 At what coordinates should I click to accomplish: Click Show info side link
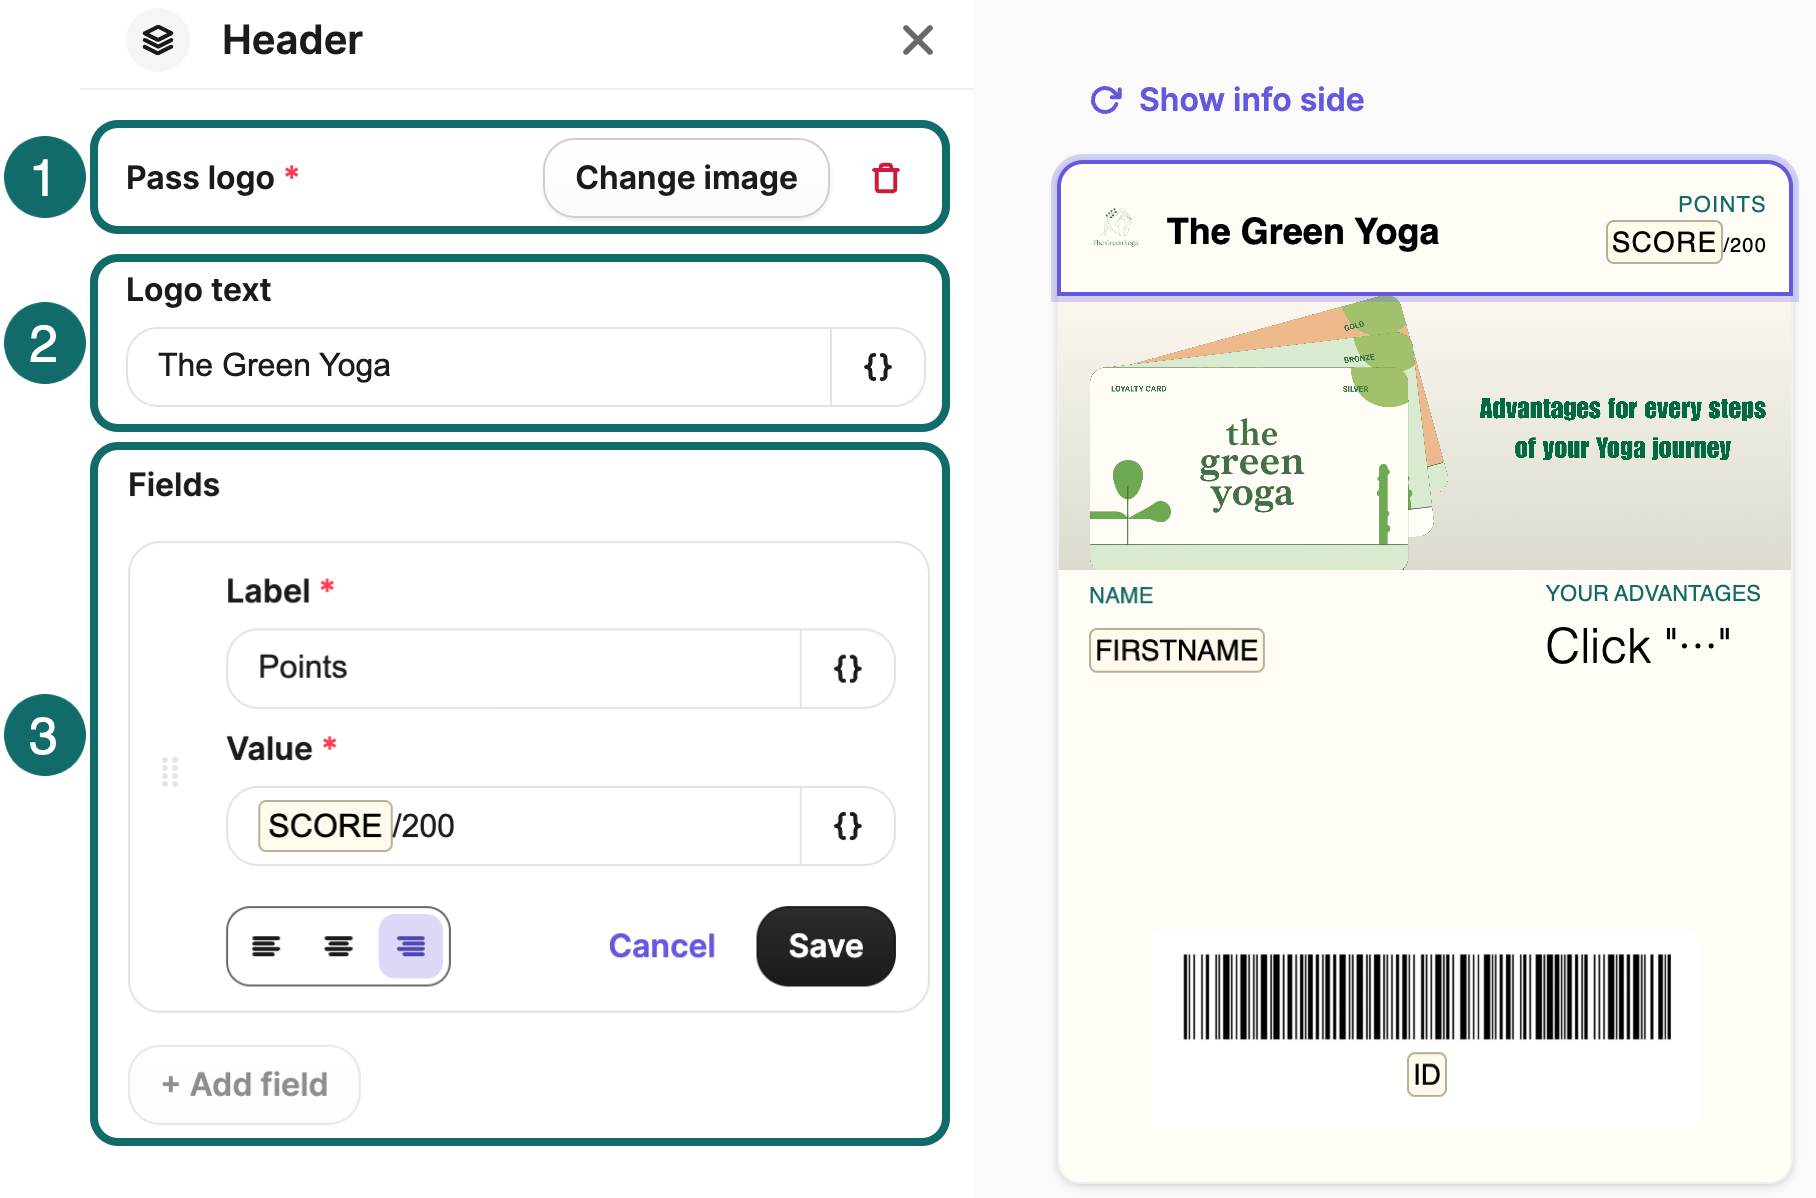click(1251, 100)
